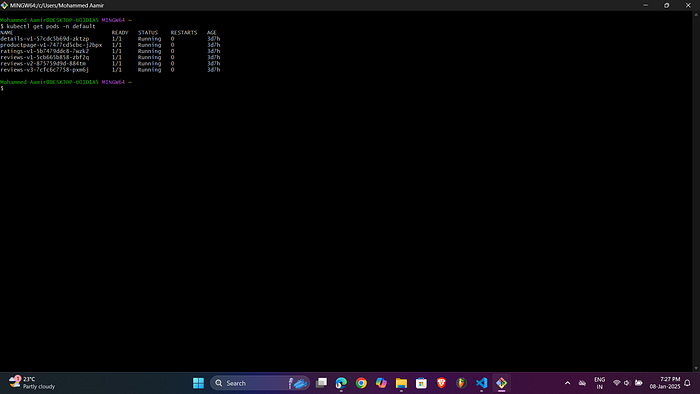Open the clock showing 7:27 PM
This screenshot has height=394, width=700.
665,383
